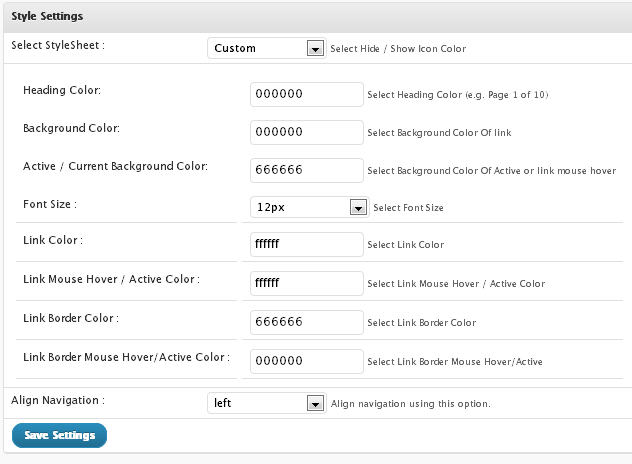Click the Align Navigation label
Image resolution: width=632 pixels, height=464 pixels.
coord(58,400)
